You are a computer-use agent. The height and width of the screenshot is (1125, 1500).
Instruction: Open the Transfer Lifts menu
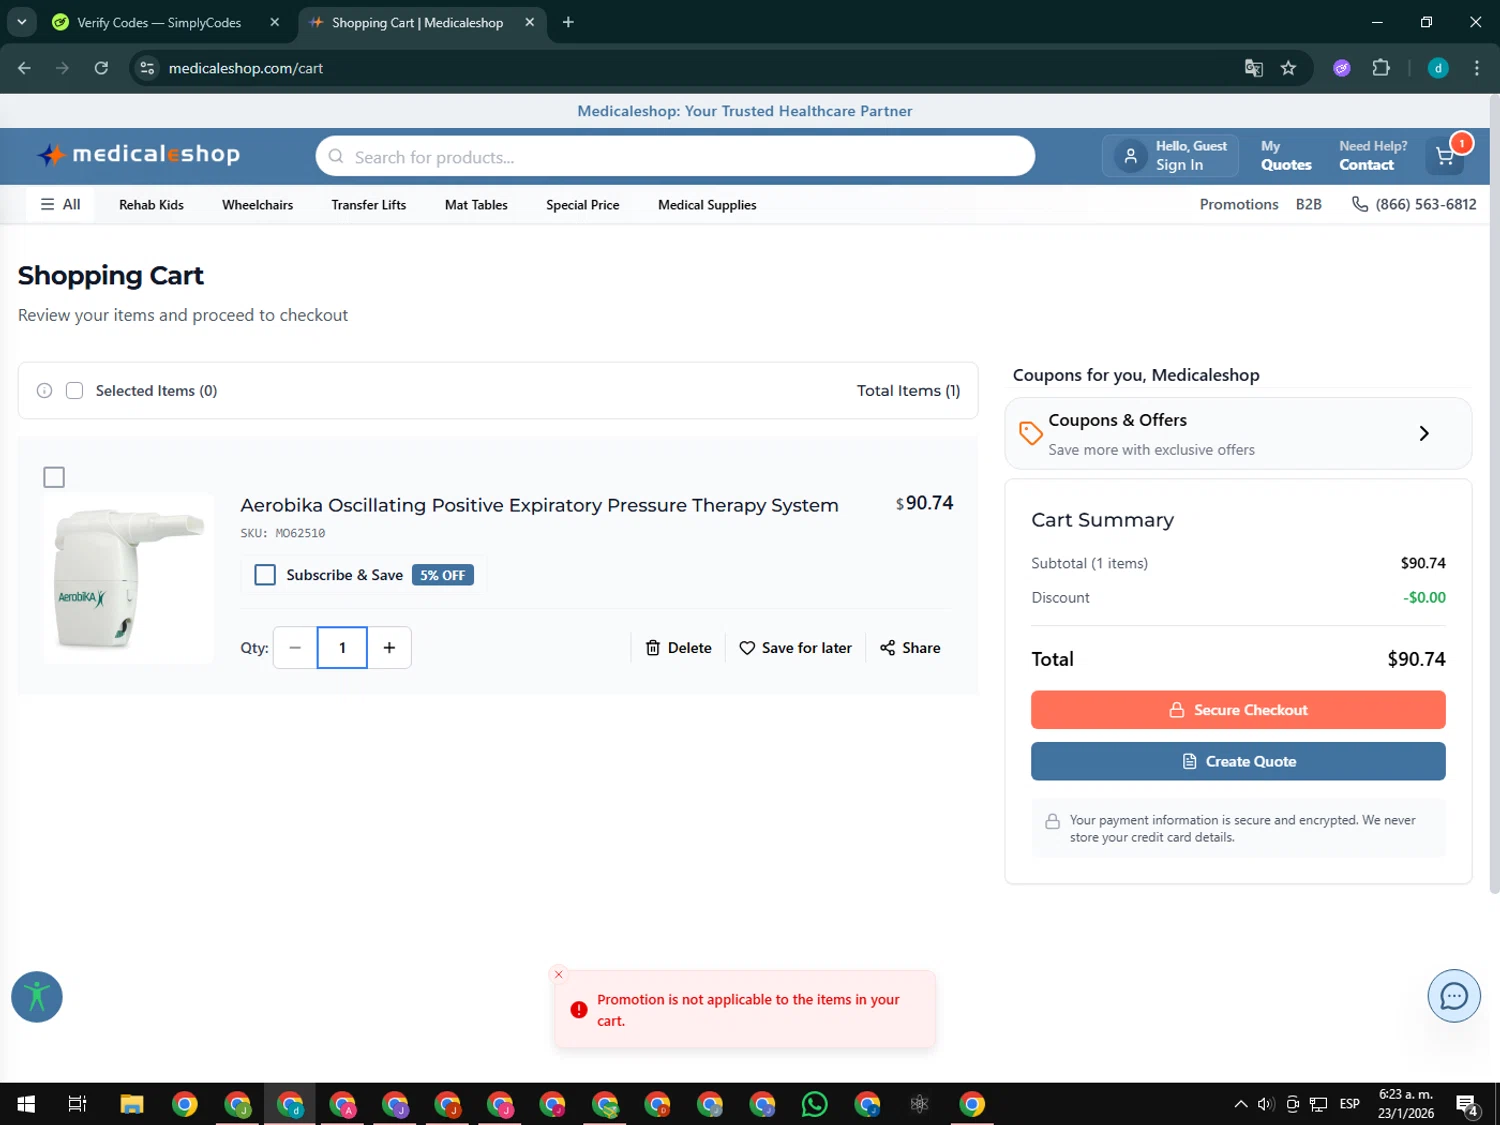369,205
